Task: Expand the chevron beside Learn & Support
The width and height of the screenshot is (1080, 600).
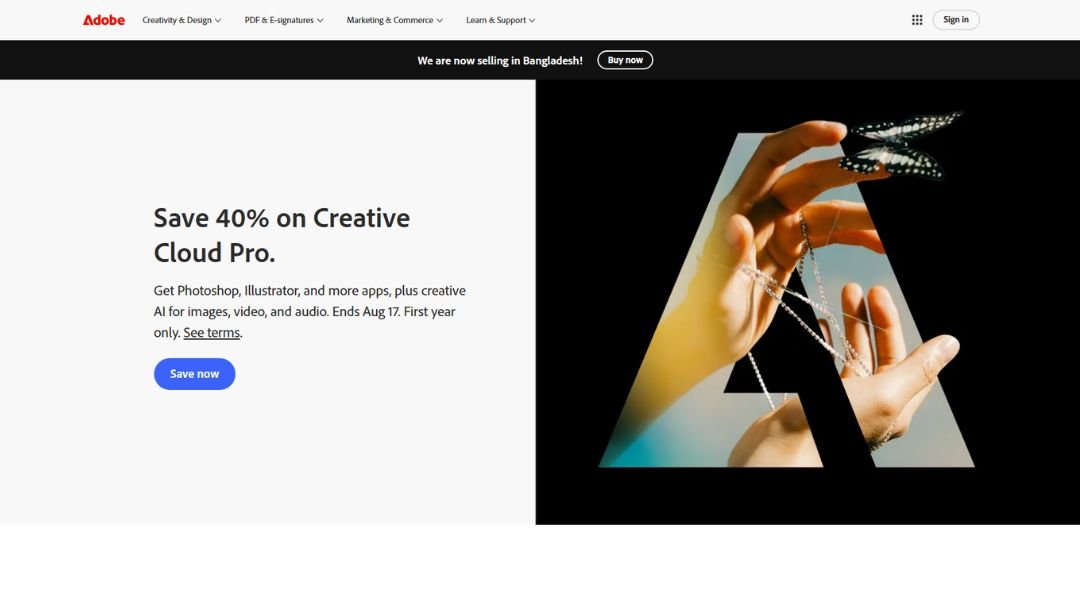Action: pos(532,21)
